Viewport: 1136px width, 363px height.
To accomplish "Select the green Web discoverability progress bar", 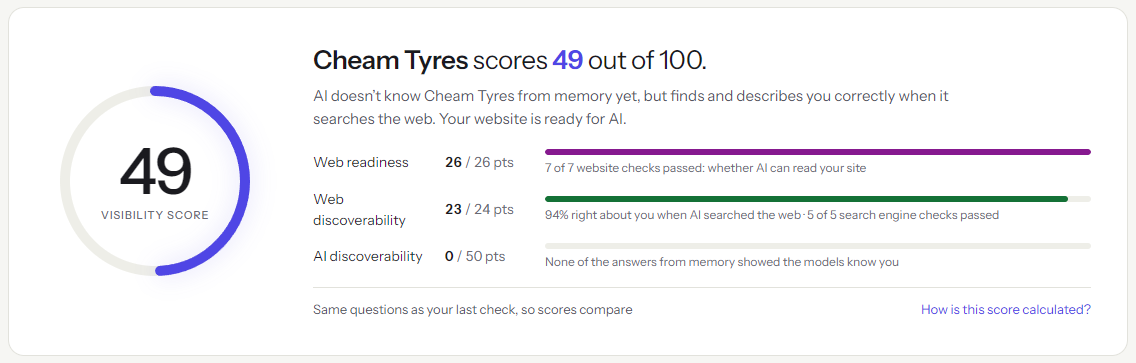I will point(817,199).
